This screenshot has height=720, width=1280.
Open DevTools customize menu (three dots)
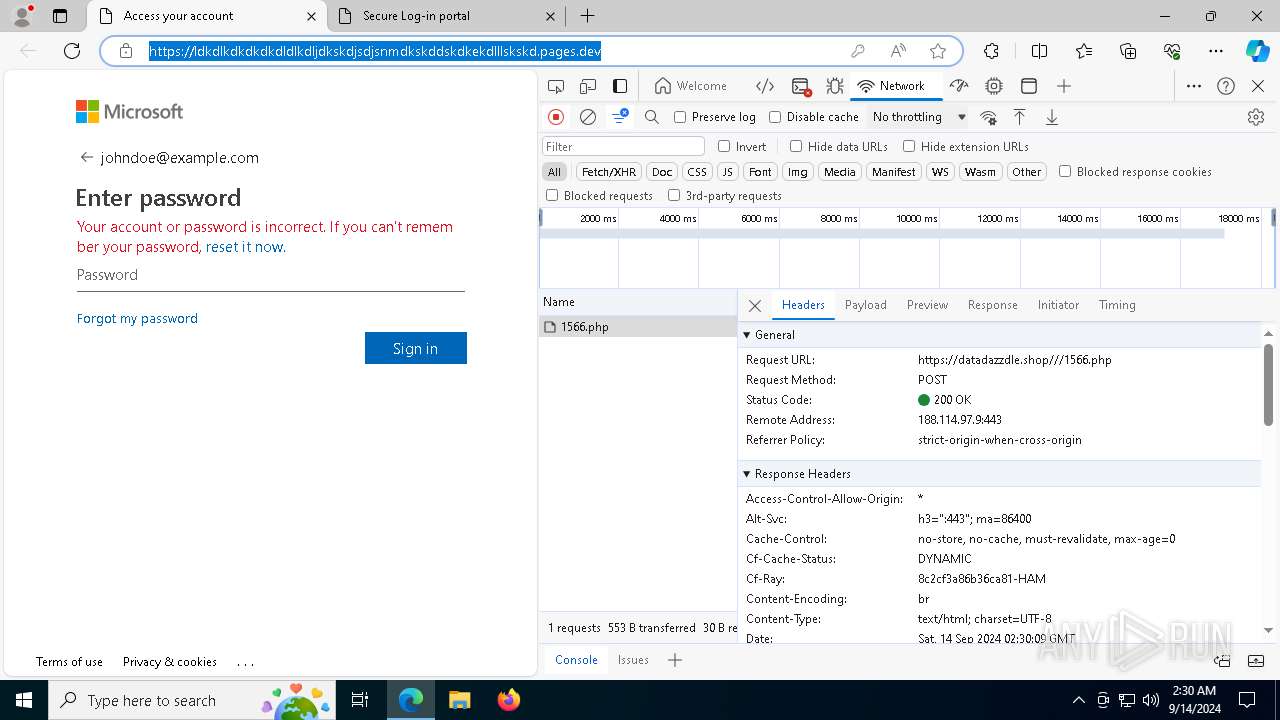1194,86
